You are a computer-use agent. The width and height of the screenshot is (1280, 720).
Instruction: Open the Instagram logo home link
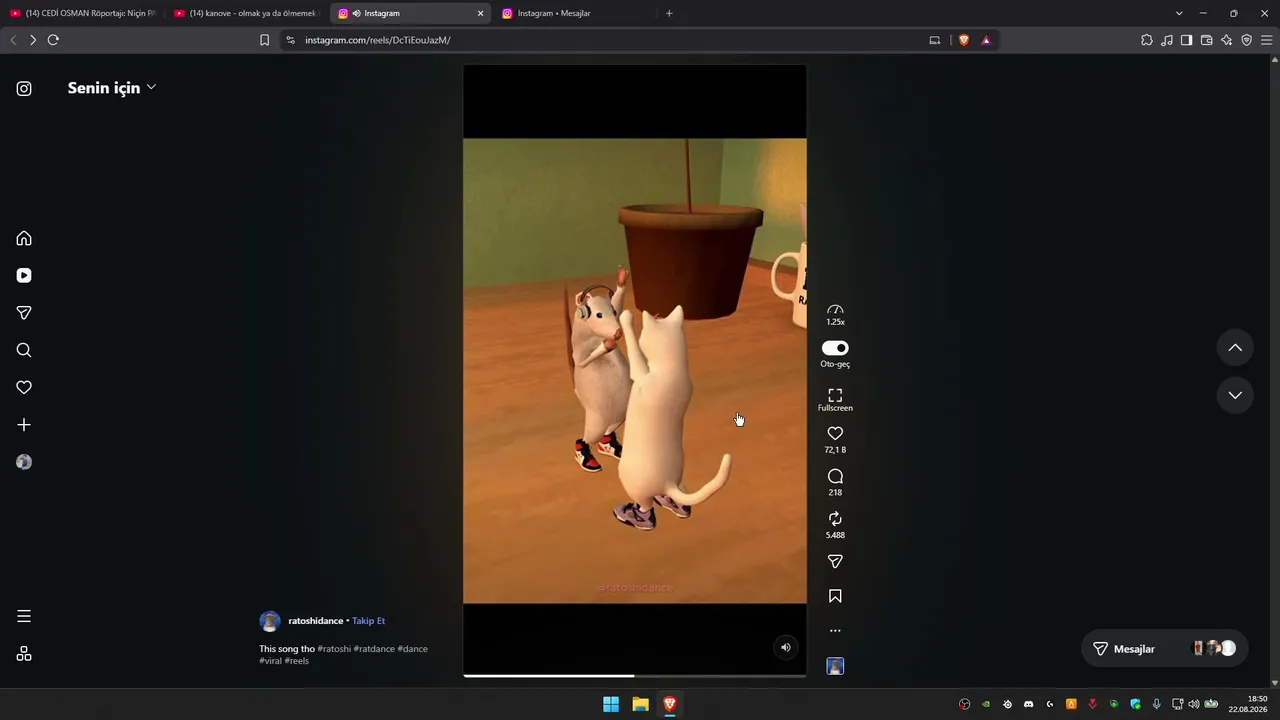point(24,88)
